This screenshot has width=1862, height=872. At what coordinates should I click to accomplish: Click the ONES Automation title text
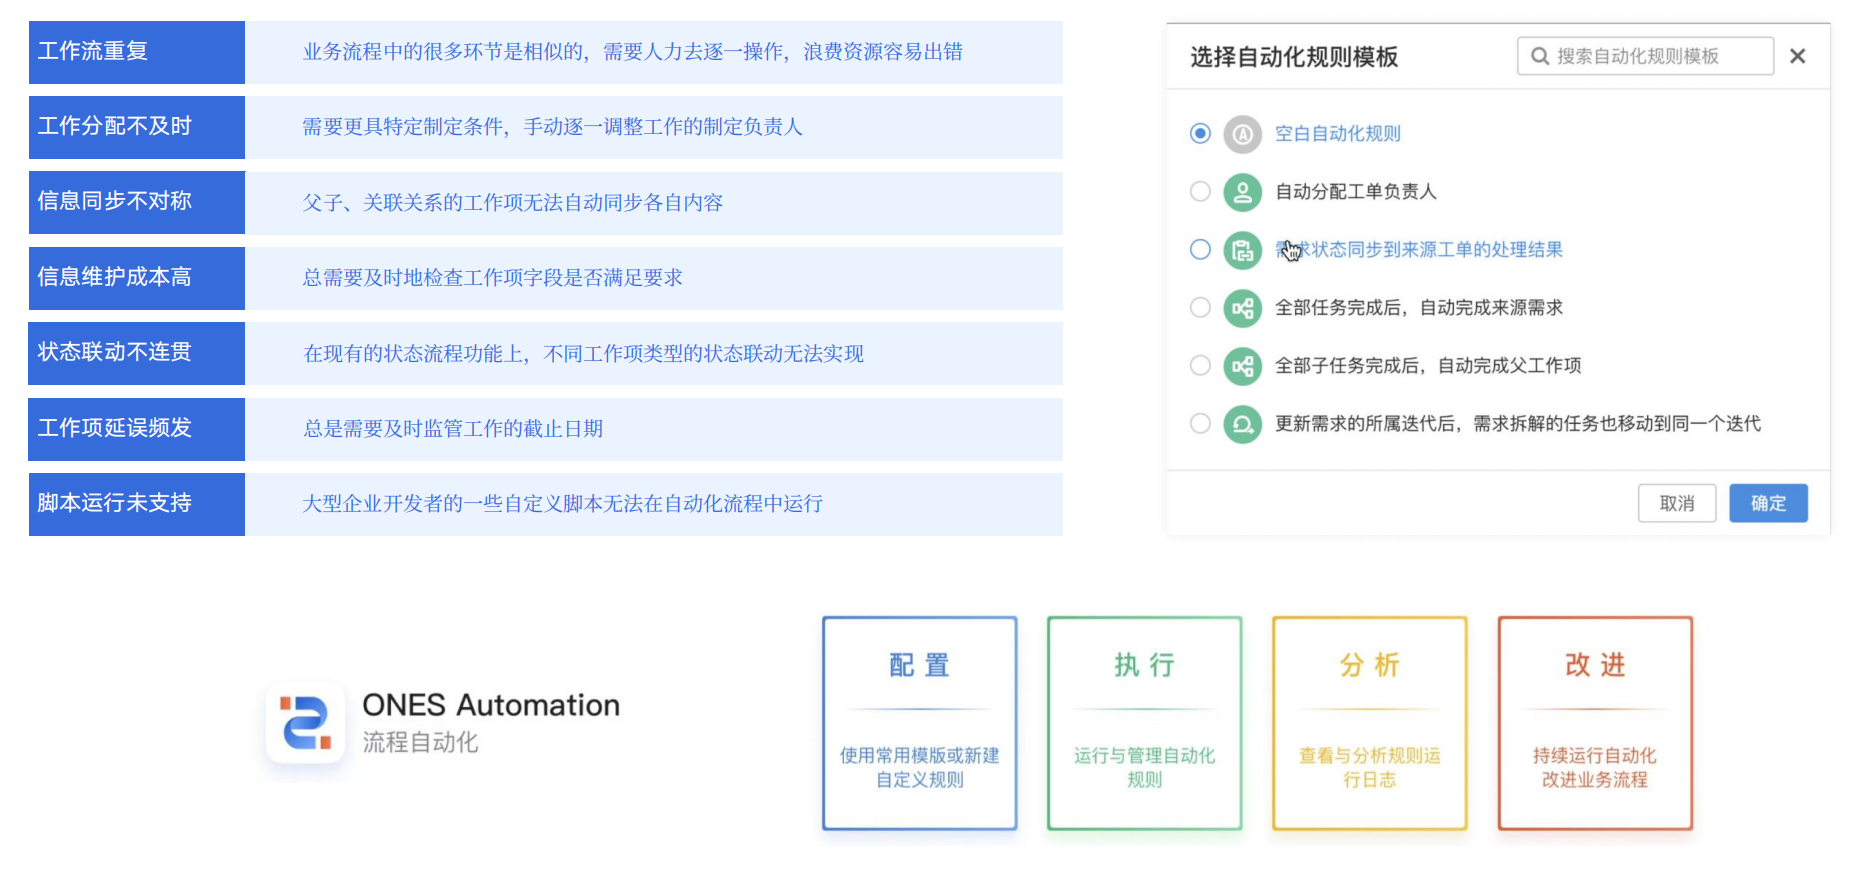click(x=491, y=705)
